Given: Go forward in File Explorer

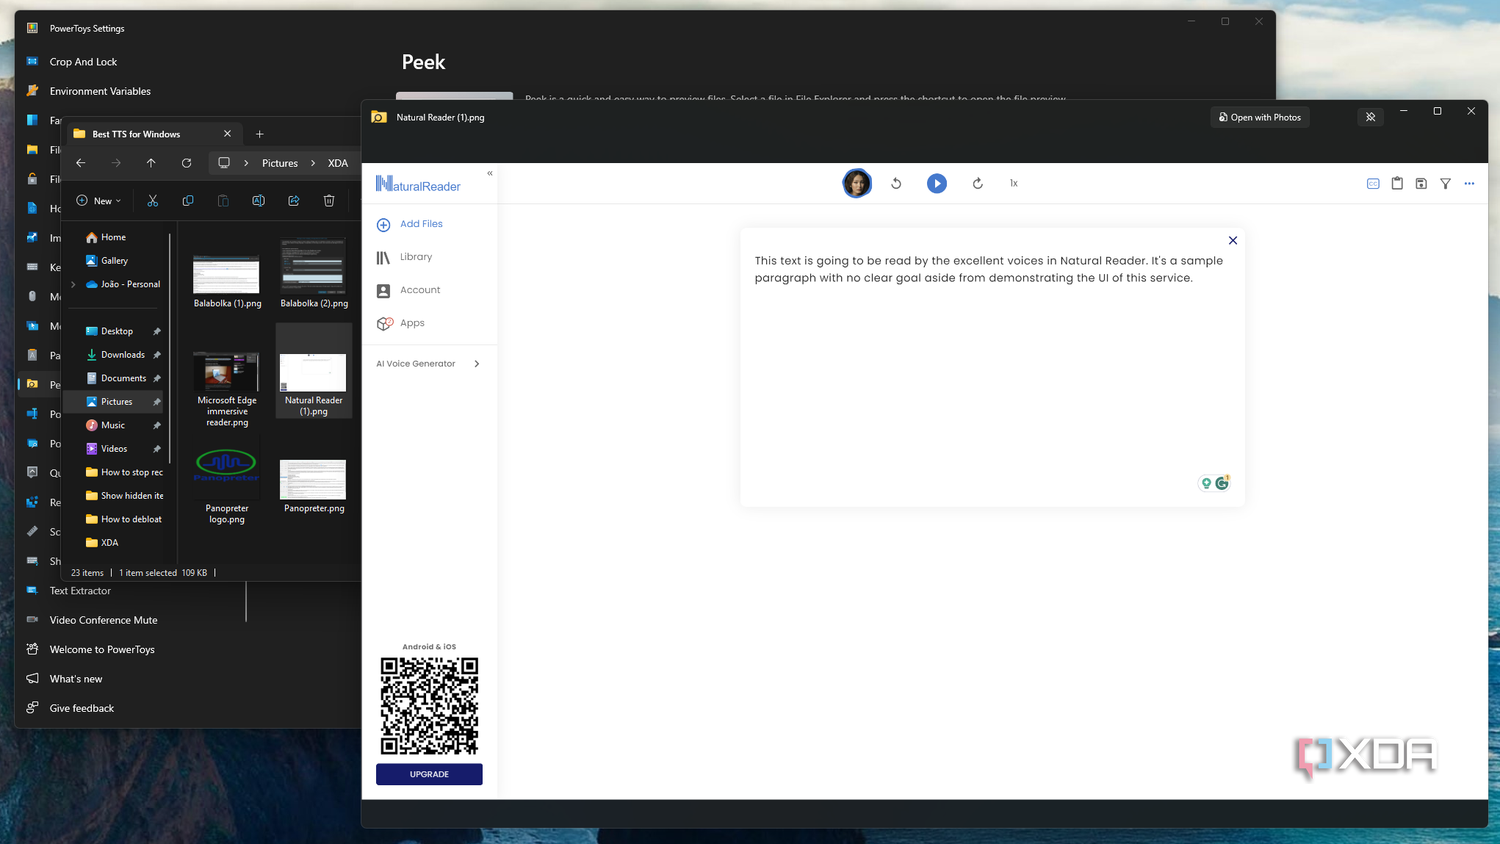Looking at the screenshot, I should [x=116, y=163].
